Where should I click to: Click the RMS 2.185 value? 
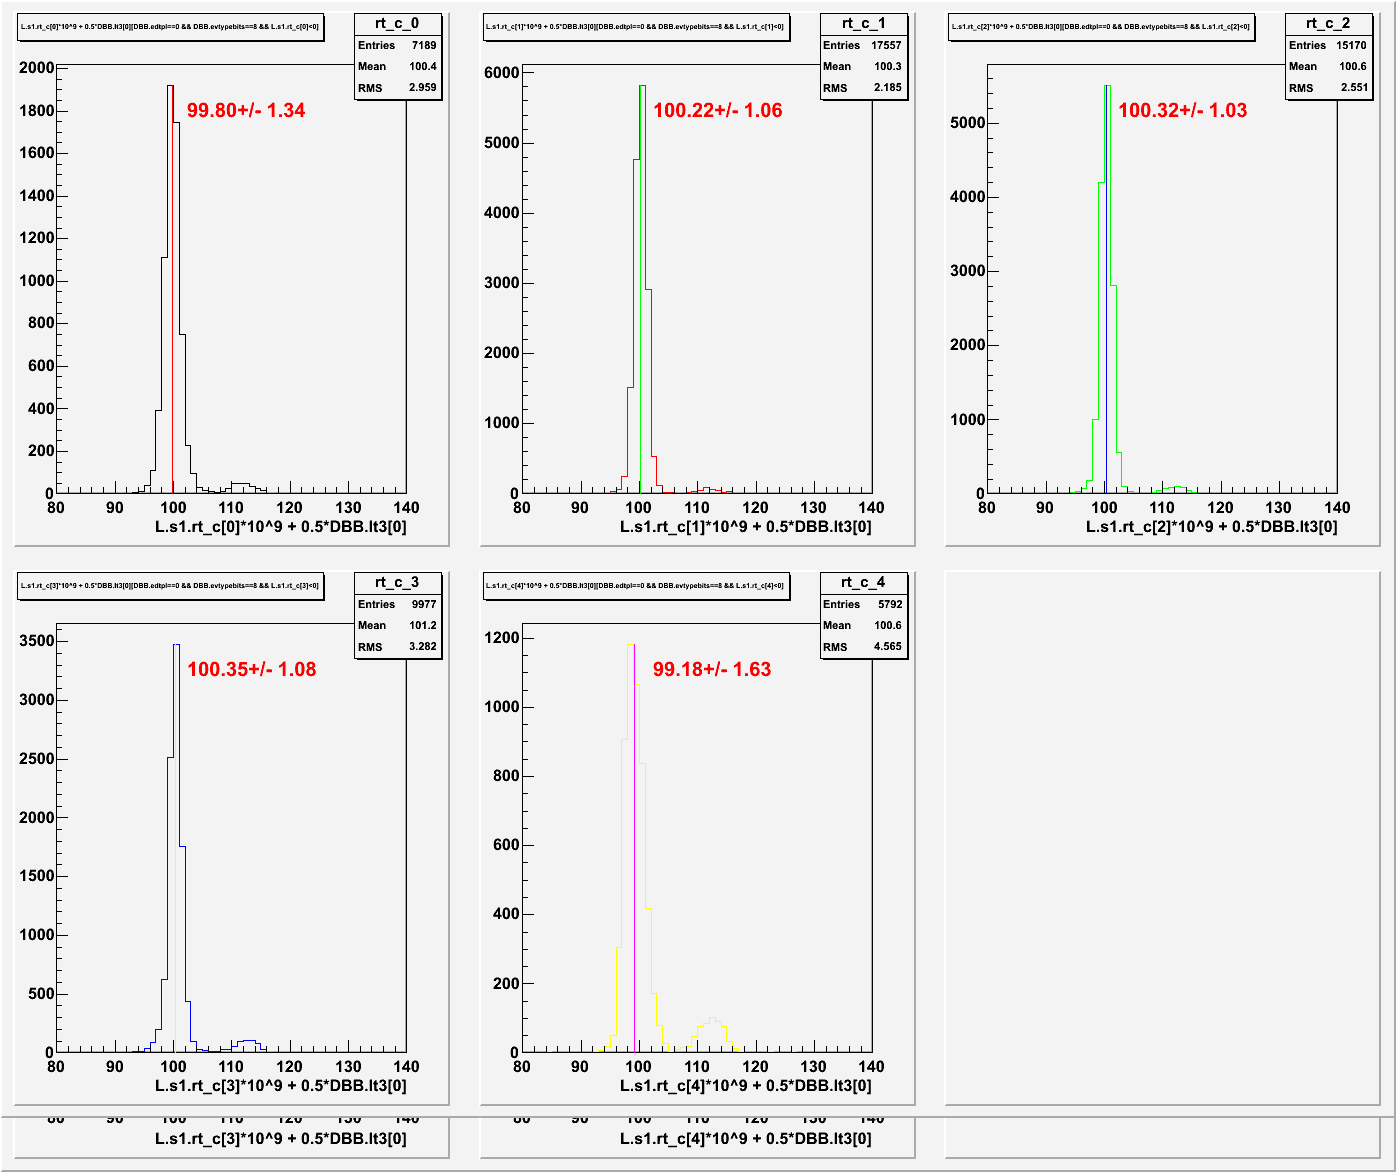(x=888, y=88)
